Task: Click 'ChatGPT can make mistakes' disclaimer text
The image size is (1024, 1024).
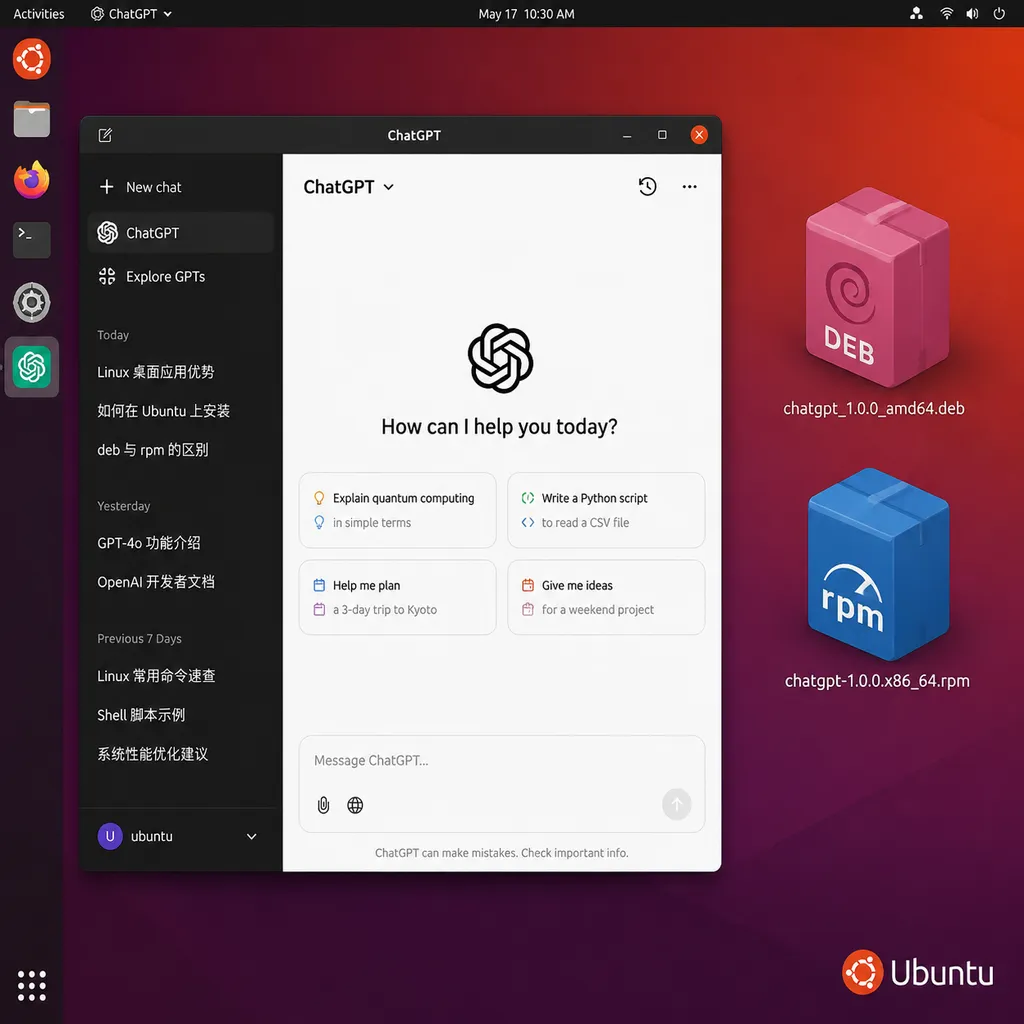Action: tap(502, 853)
